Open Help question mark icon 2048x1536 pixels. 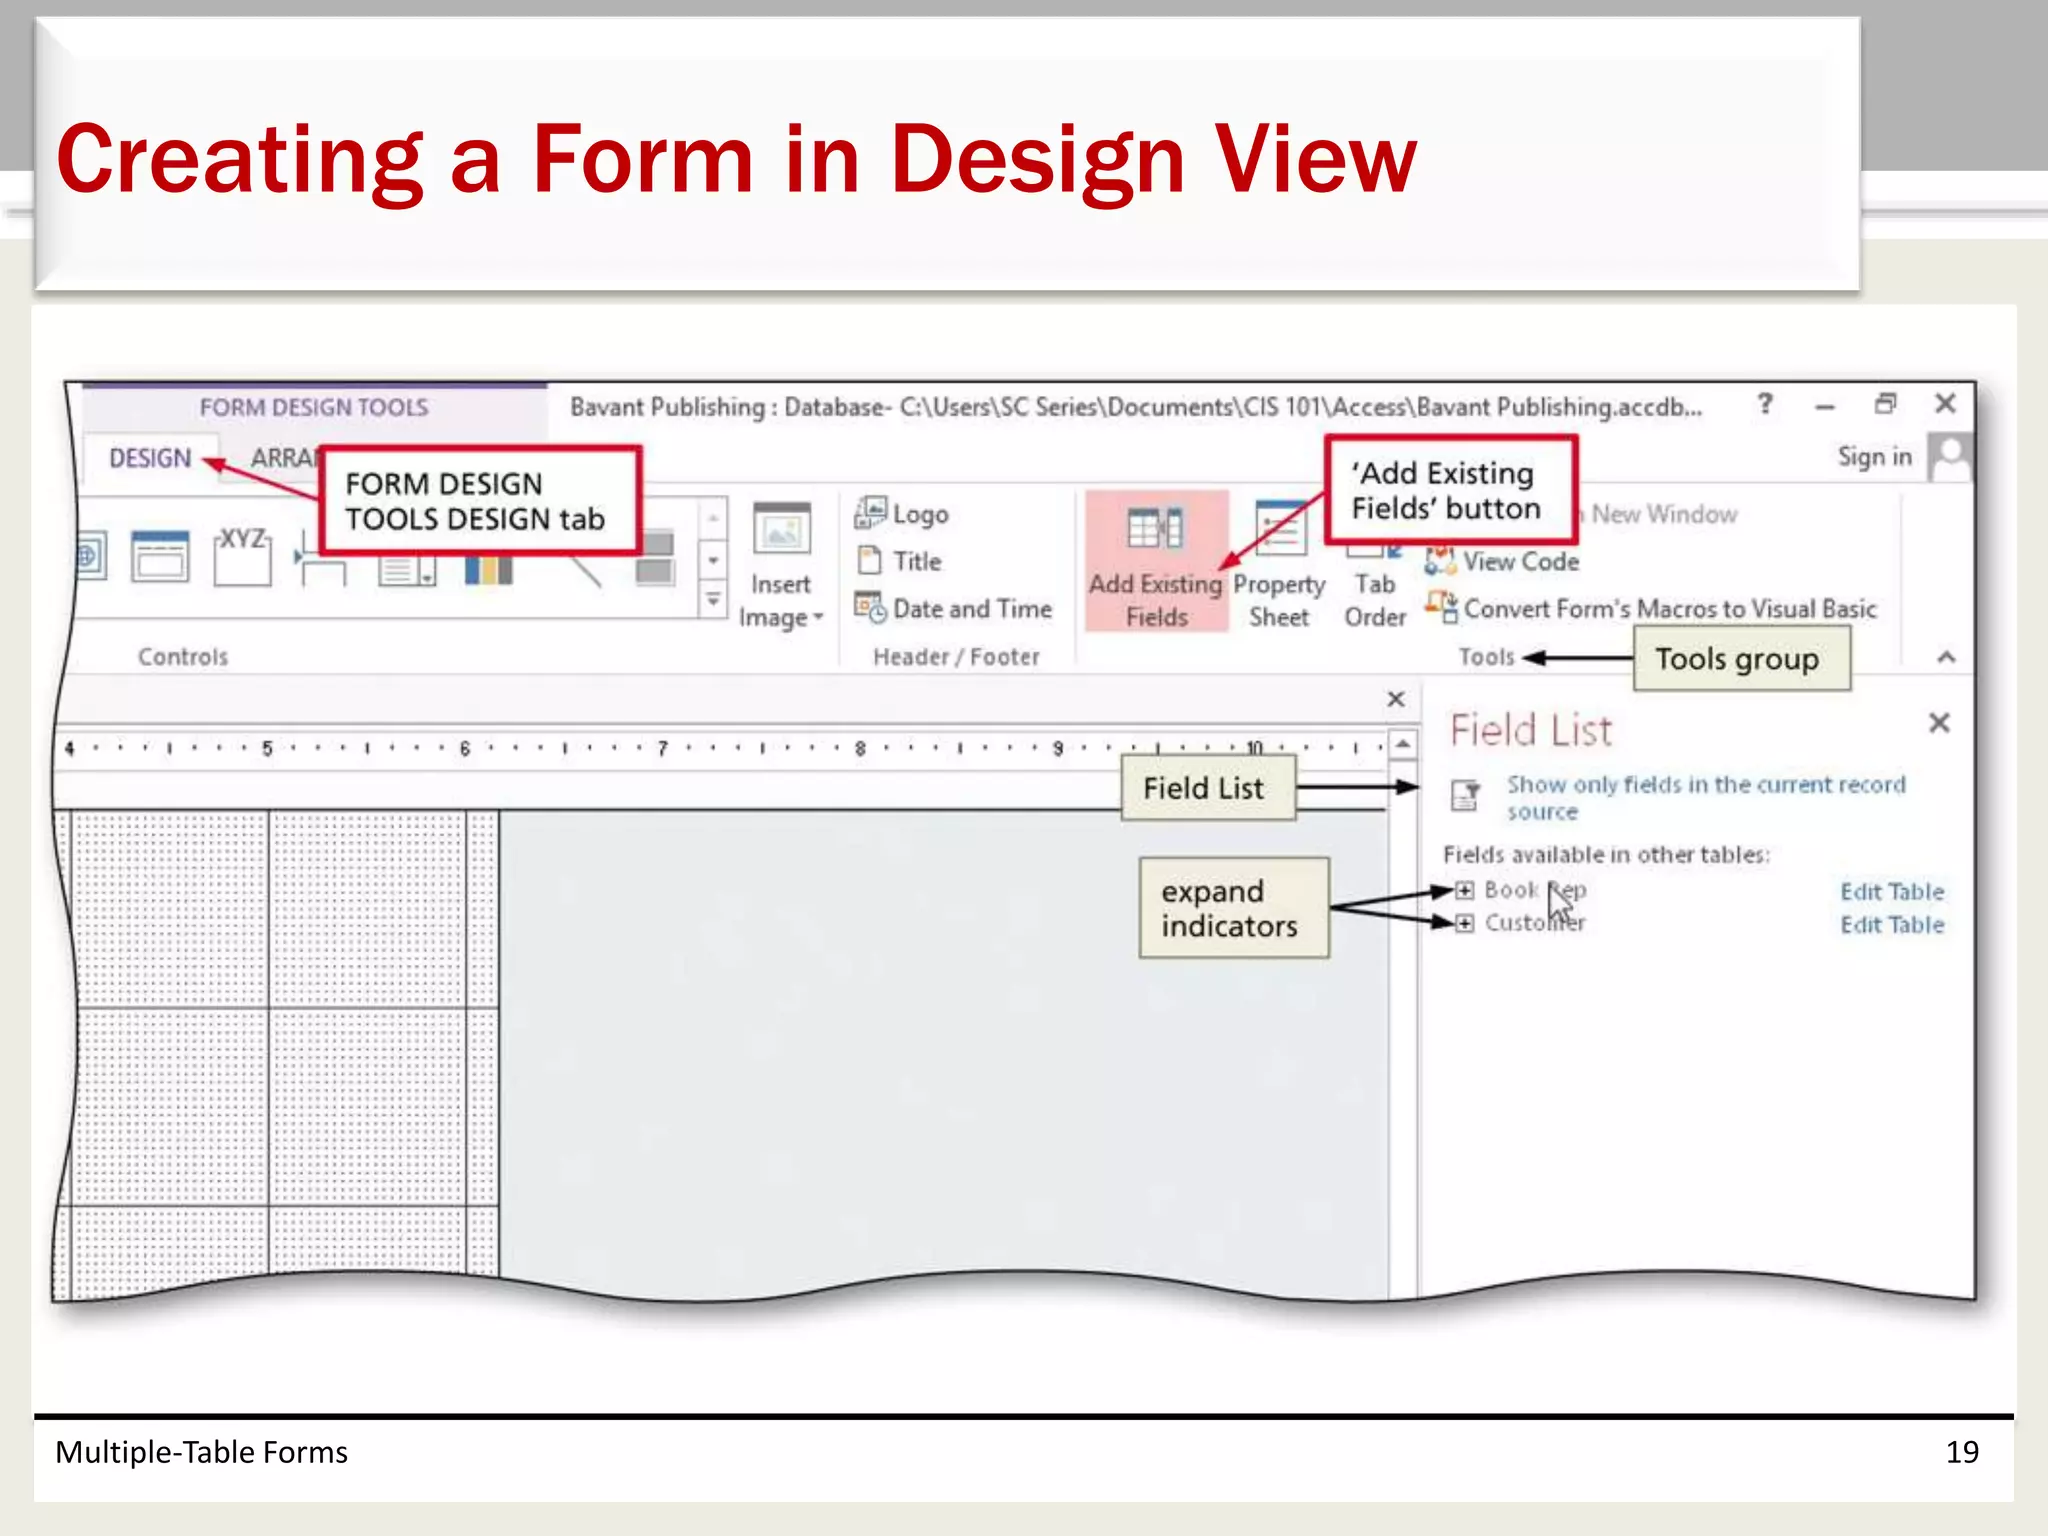click(x=1765, y=403)
